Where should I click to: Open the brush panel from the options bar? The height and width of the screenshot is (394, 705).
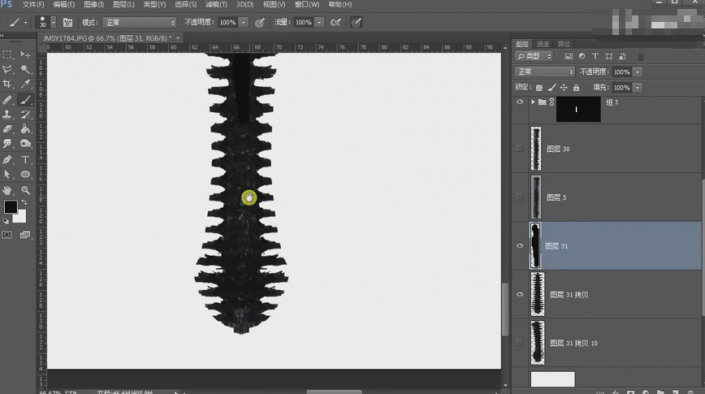pos(67,22)
